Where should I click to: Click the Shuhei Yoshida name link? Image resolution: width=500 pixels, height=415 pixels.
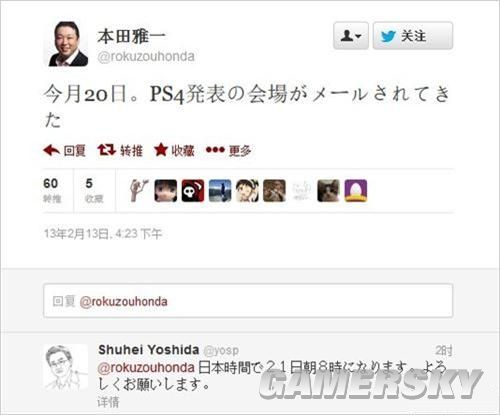point(149,350)
